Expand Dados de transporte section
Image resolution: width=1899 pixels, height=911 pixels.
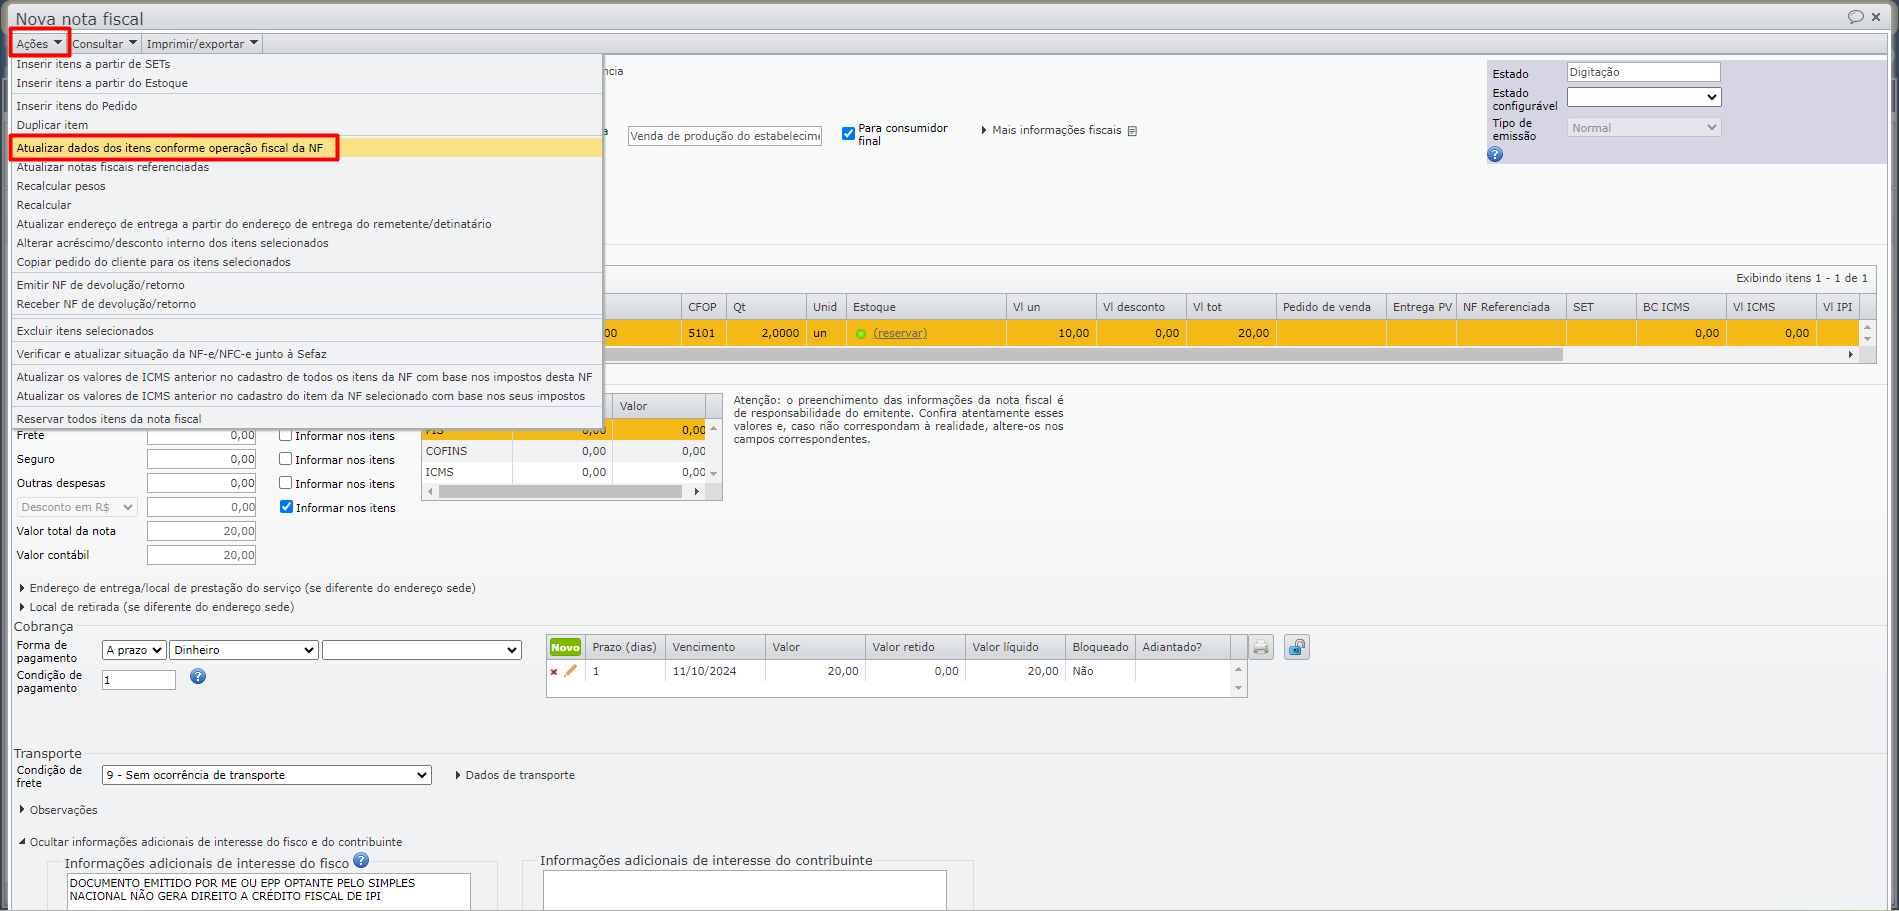pyautogui.click(x=515, y=775)
